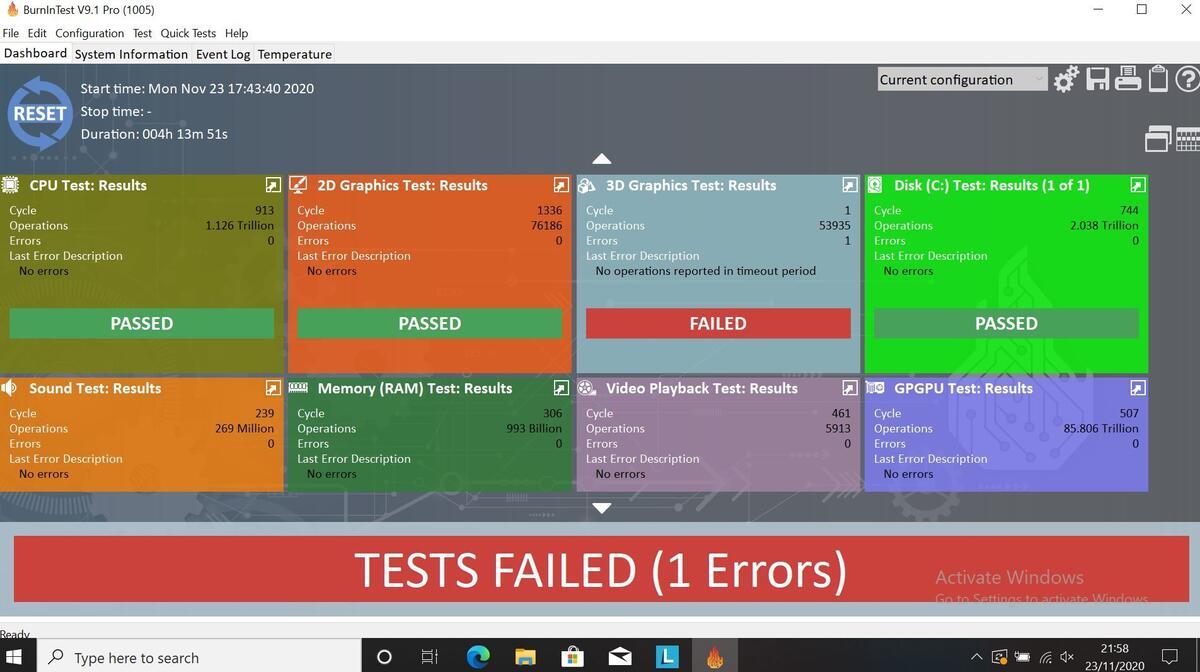The height and width of the screenshot is (672, 1200).
Task: Click the Windows search box
Action: (198, 657)
